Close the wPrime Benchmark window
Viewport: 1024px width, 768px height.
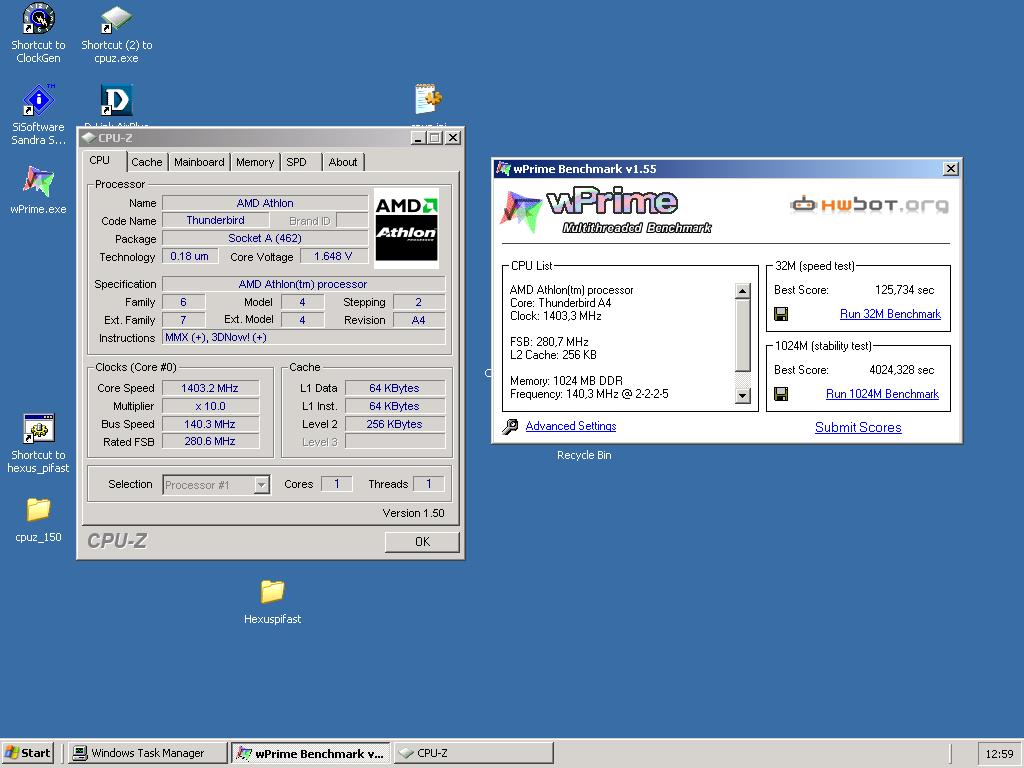951,168
